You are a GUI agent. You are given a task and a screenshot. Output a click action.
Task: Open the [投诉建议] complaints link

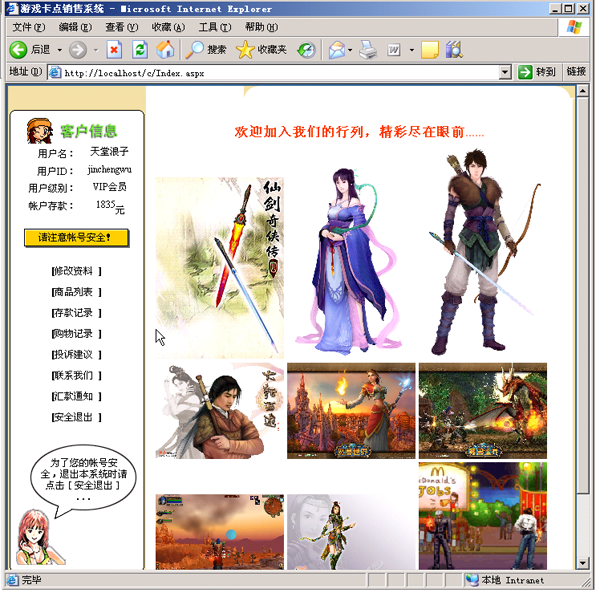[76, 355]
